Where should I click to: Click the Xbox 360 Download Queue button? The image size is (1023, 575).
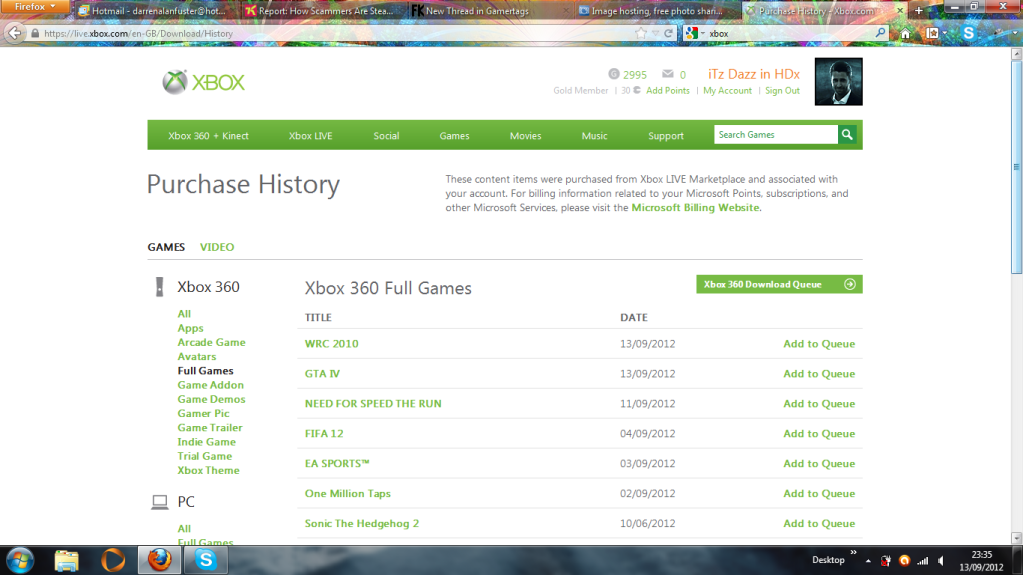pyautogui.click(x=779, y=284)
